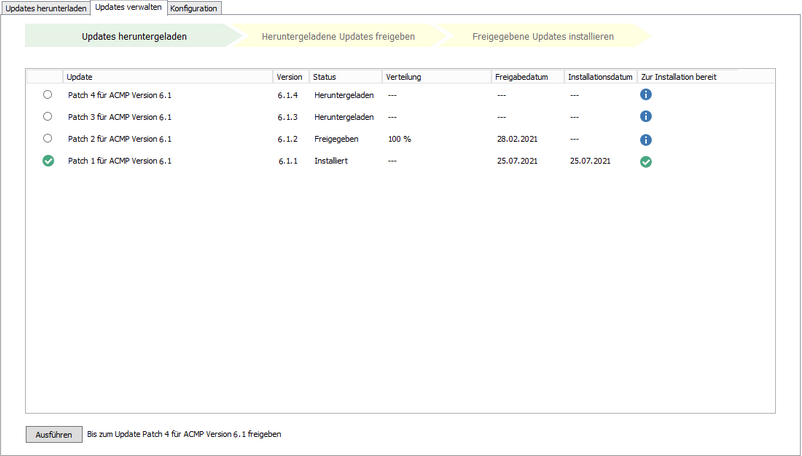Click 'Freigegeben' status cell
Screen dimensions: 802x456
[336, 139]
